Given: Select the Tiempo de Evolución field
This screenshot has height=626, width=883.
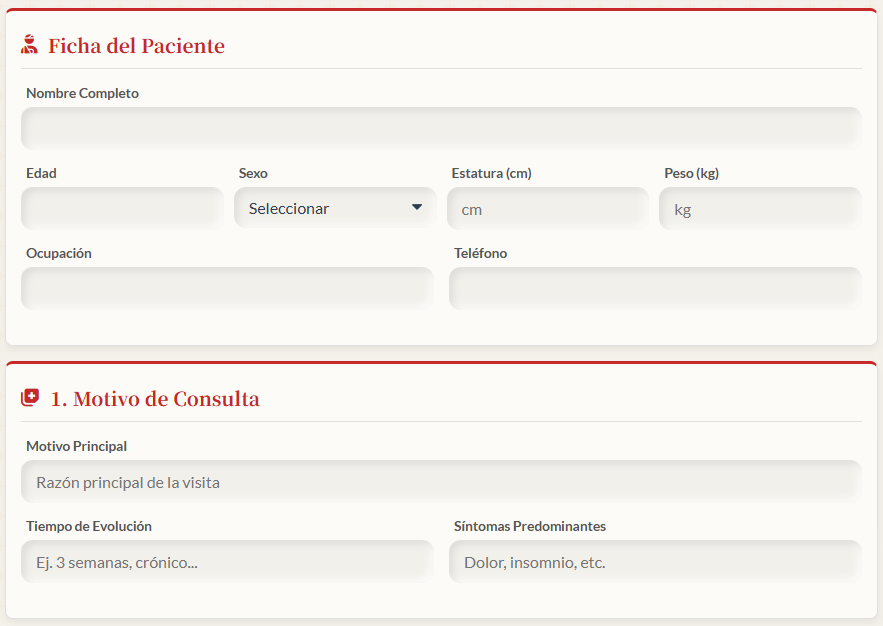Looking at the screenshot, I should (227, 562).
